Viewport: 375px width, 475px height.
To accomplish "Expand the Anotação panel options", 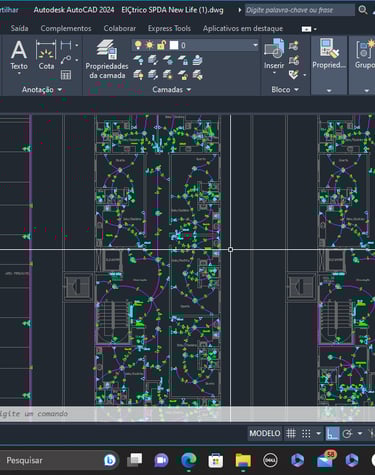I will (42, 89).
